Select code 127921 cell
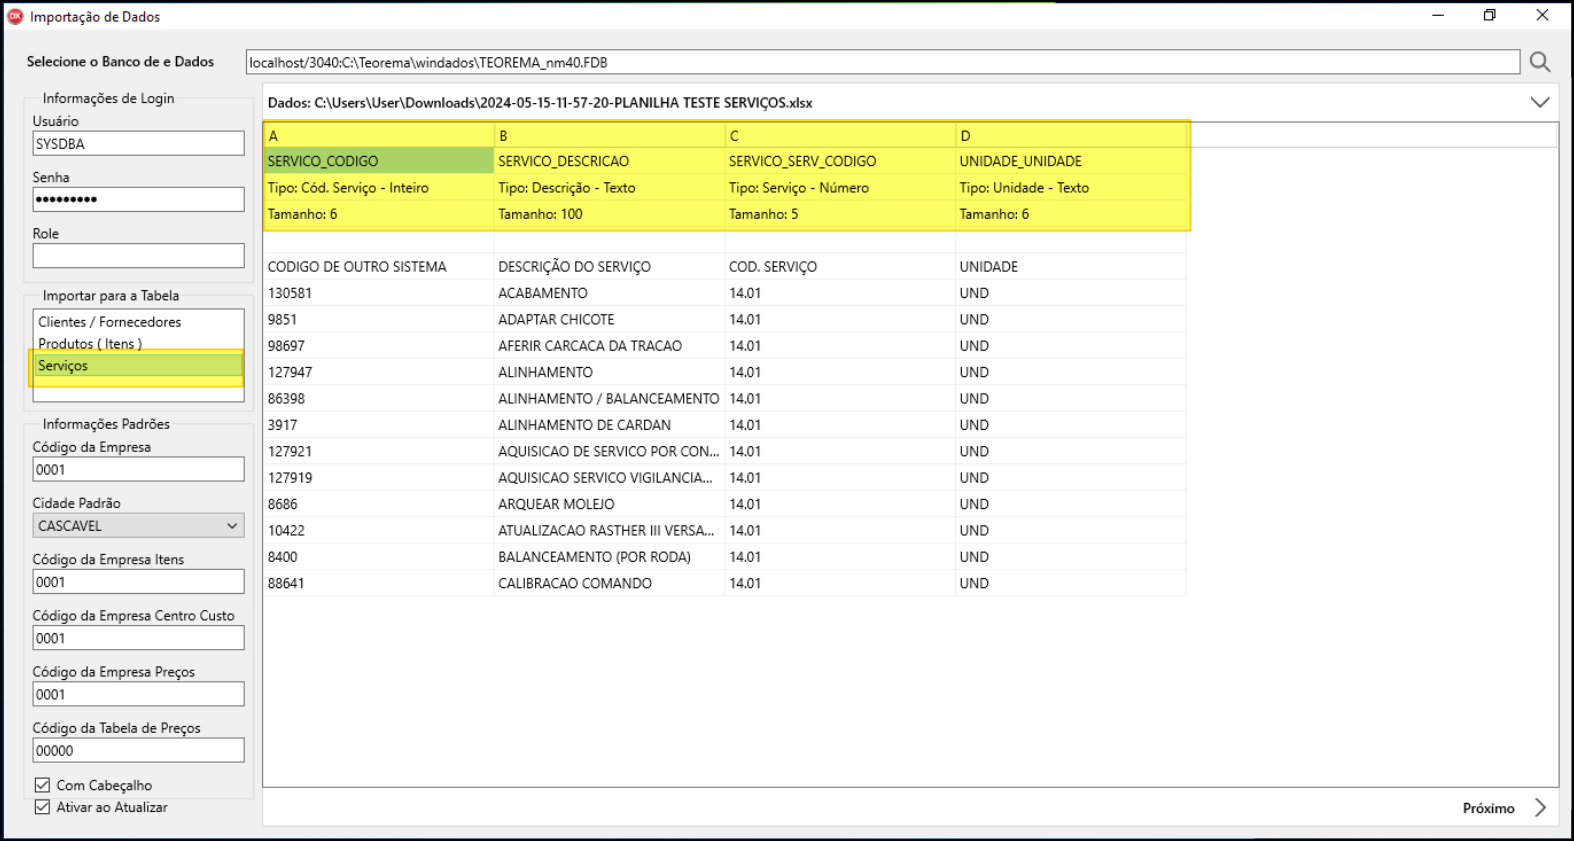 [379, 451]
